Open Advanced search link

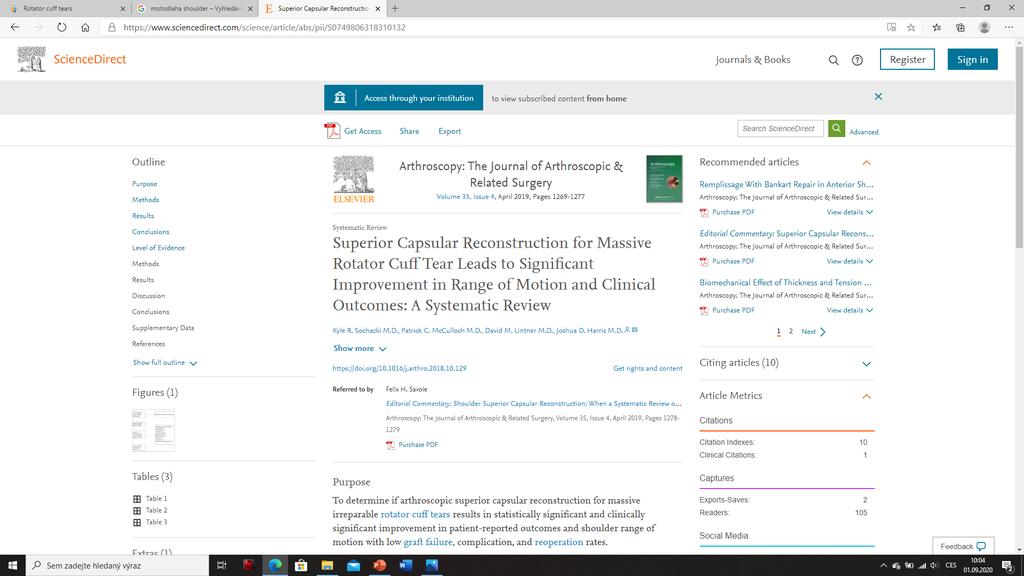coord(863,132)
